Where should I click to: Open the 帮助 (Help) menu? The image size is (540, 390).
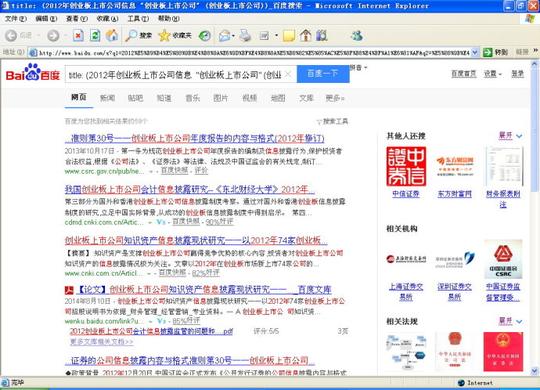pyautogui.click(x=169, y=19)
